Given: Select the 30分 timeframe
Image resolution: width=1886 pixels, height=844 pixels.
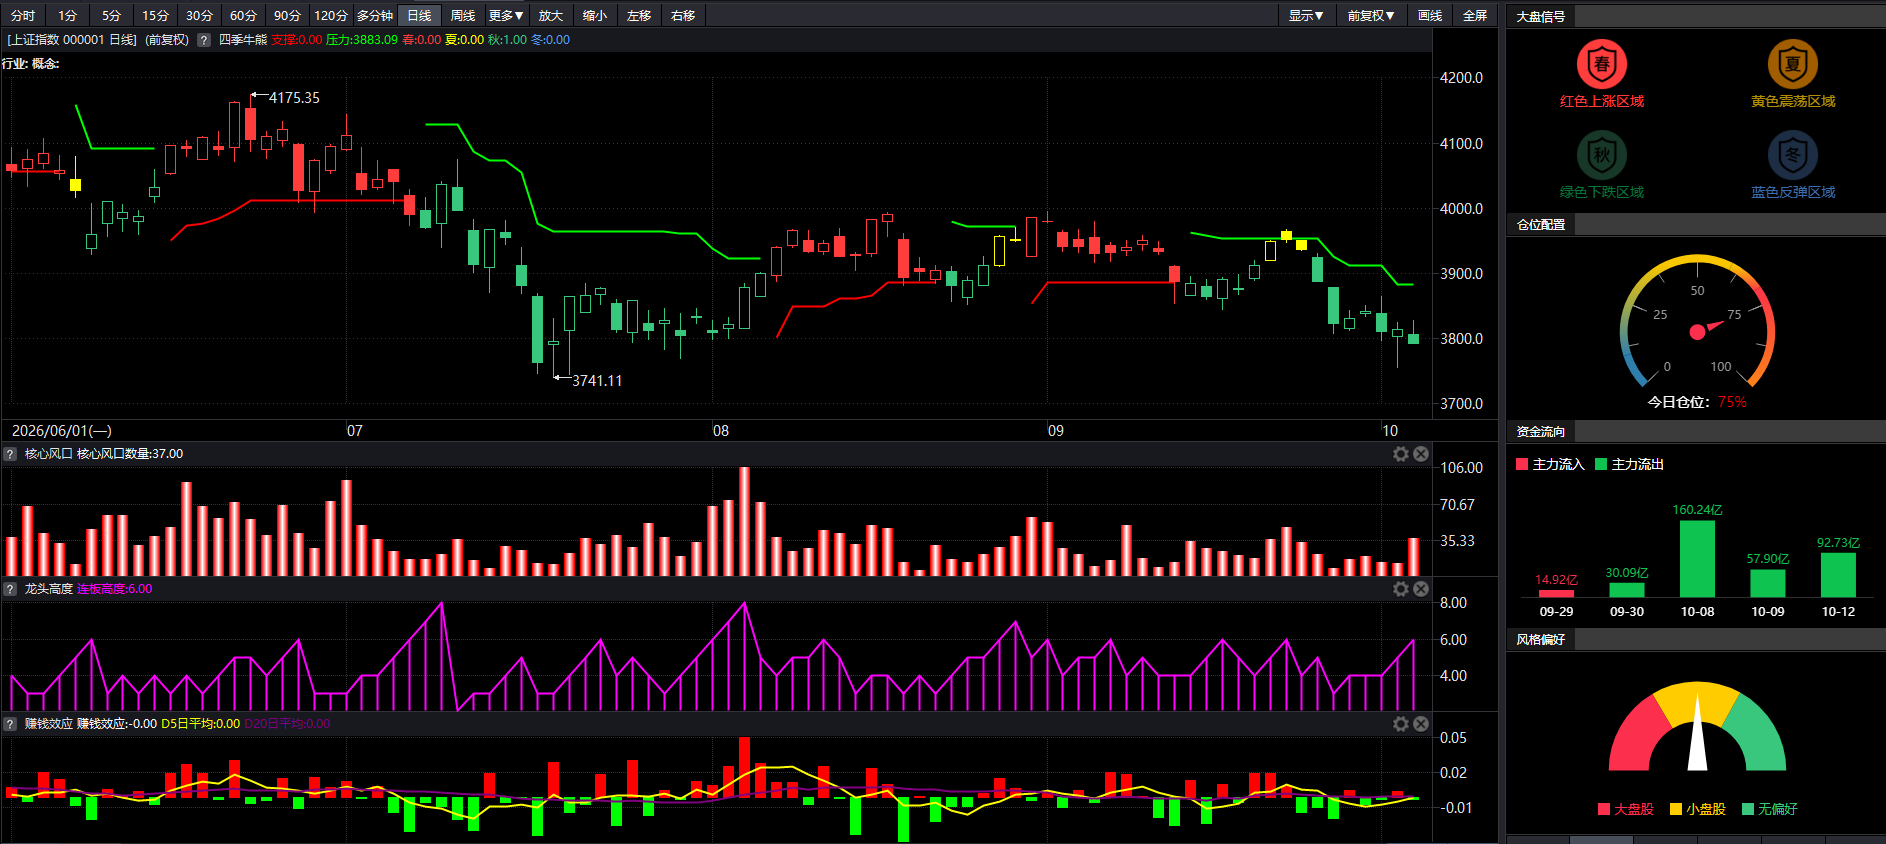Looking at the screenshot, I should [x=199, y=16].
